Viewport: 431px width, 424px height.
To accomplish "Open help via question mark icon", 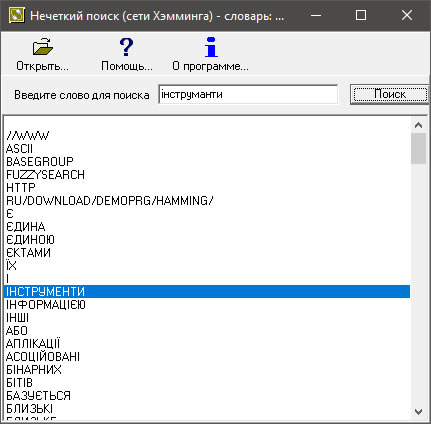I will [126, 47].
